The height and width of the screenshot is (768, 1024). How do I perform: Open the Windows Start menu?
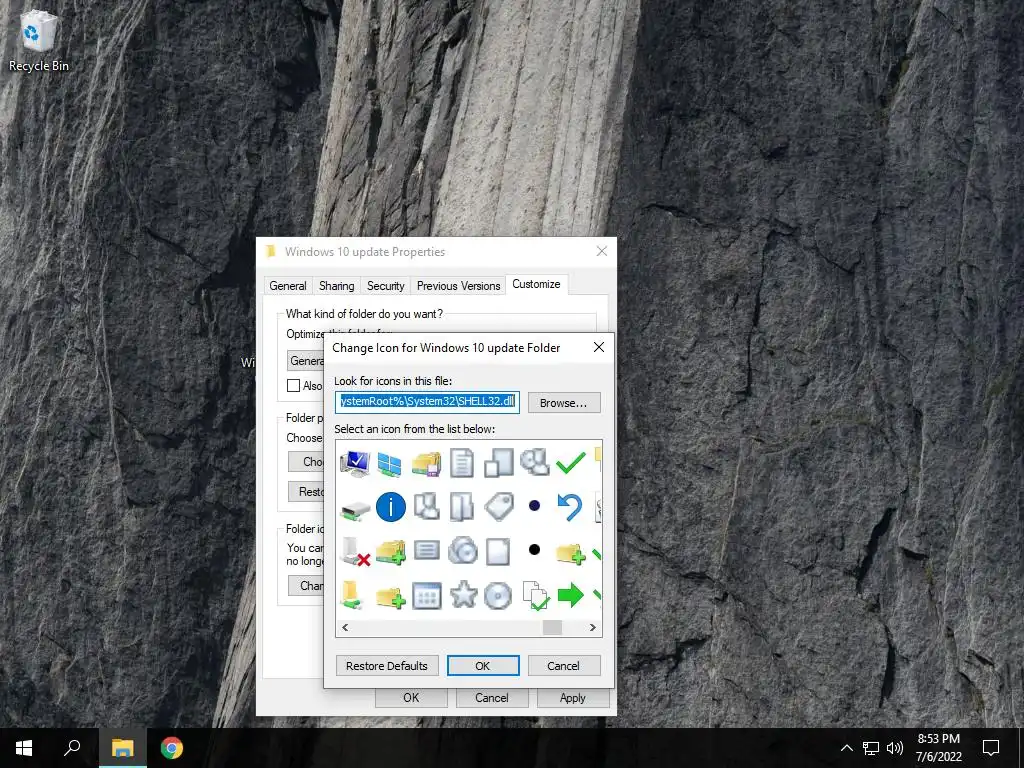[24, 748]
